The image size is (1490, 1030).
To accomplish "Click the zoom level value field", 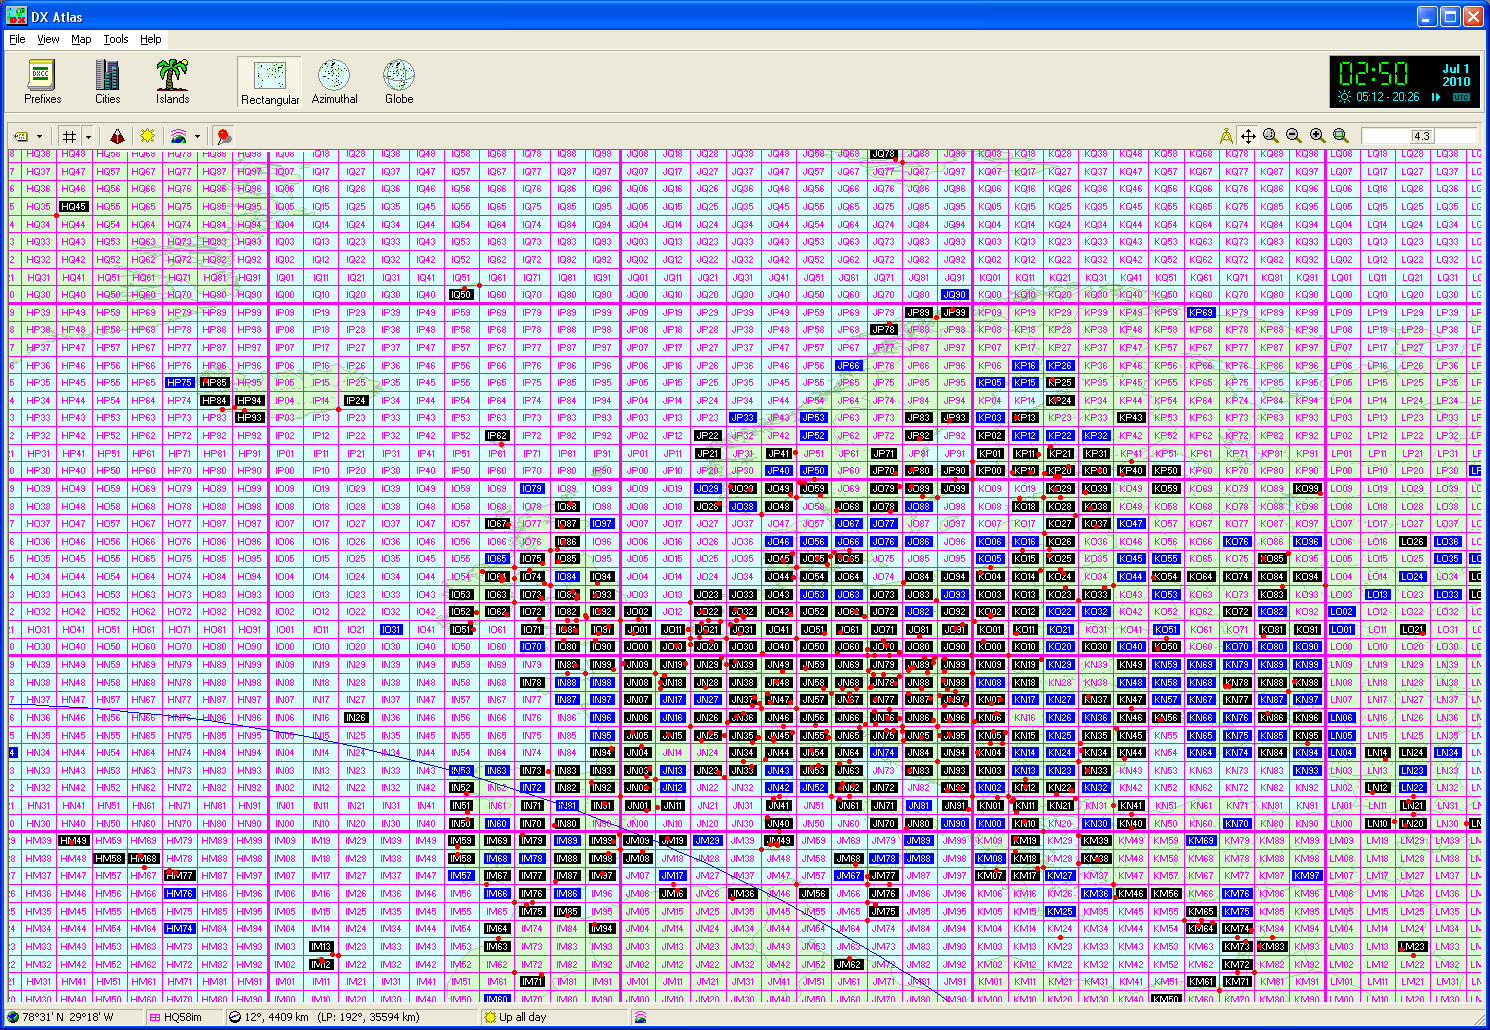I will pos(1422,135).
